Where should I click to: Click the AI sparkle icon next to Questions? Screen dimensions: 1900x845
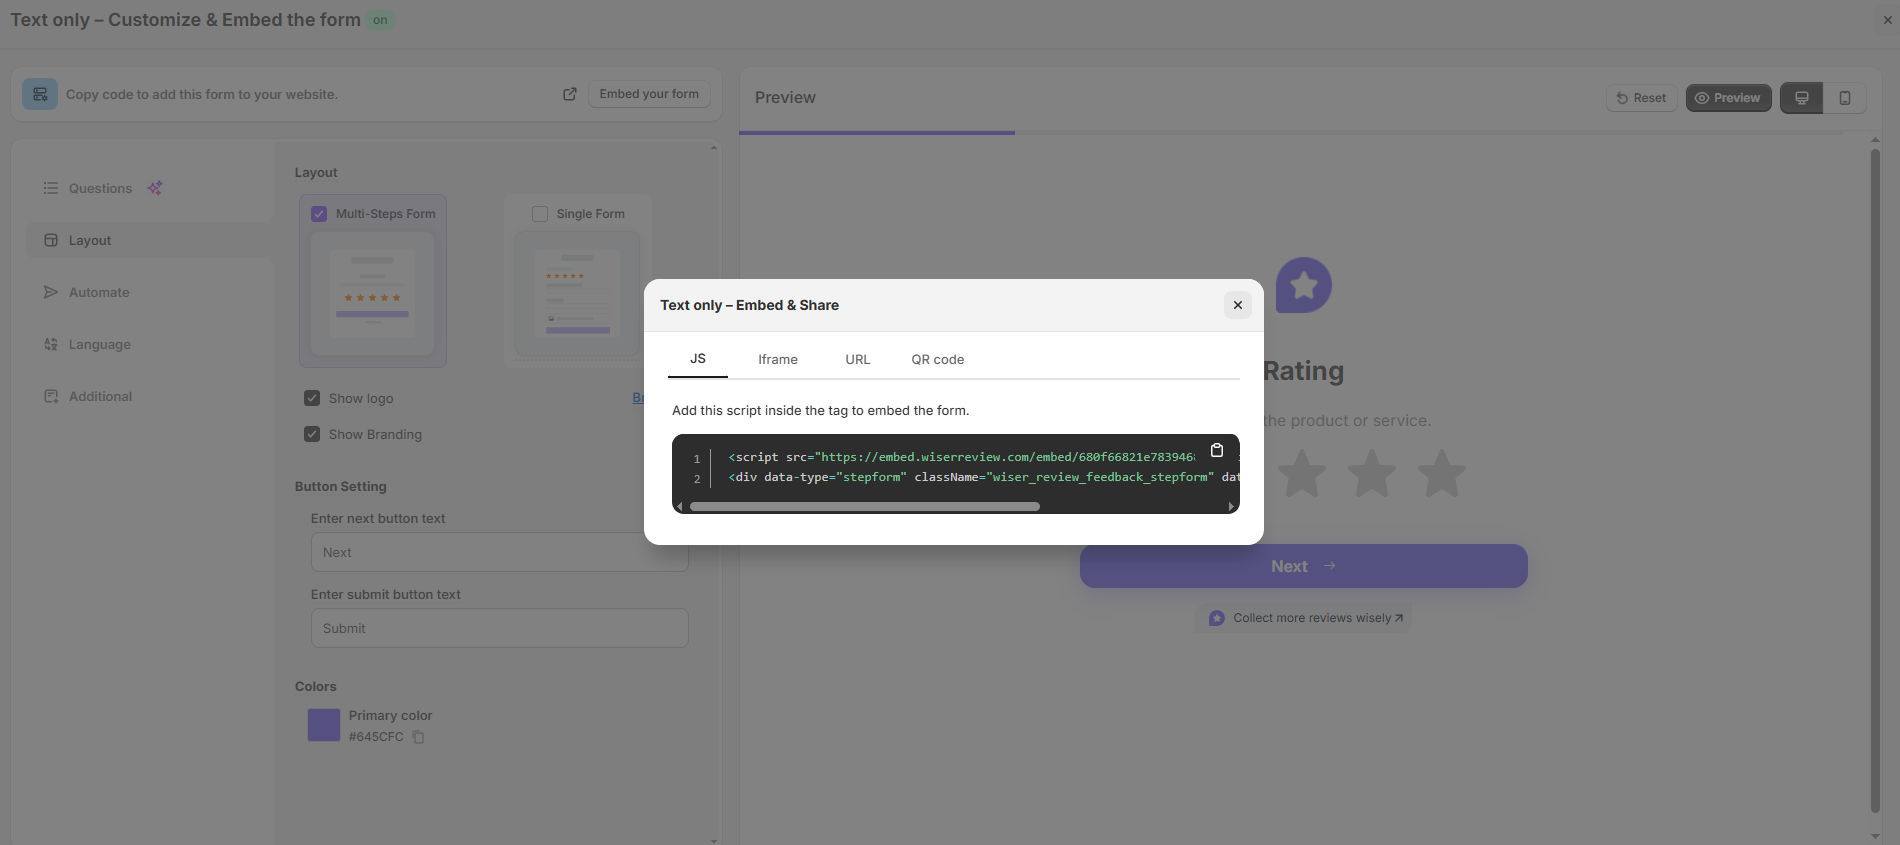155,188
